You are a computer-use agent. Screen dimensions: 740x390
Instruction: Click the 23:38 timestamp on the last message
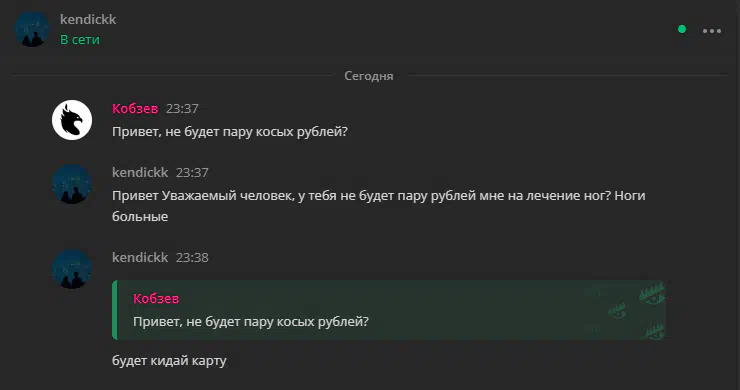[x=192, y=257]
